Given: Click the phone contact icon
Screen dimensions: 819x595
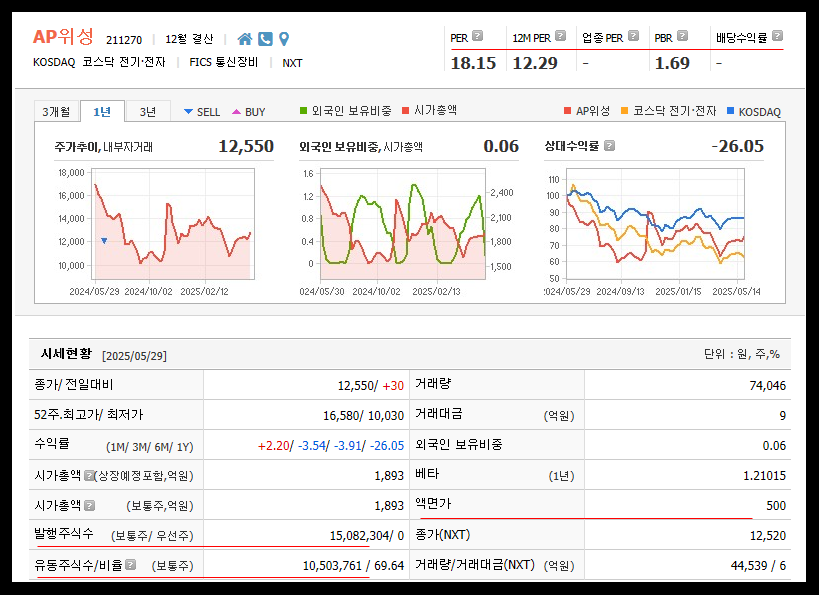Looking at the screenshot, I should click(265, 39).
